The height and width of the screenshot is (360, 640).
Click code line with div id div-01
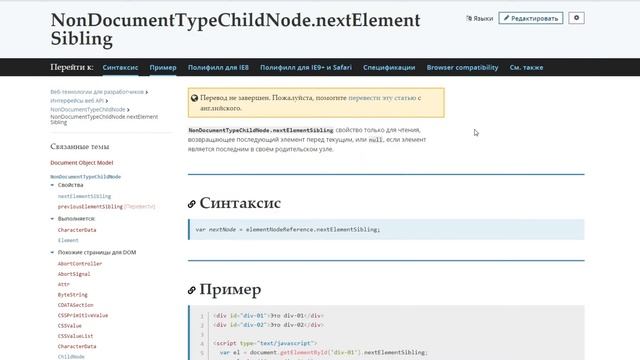click(268, 316)
